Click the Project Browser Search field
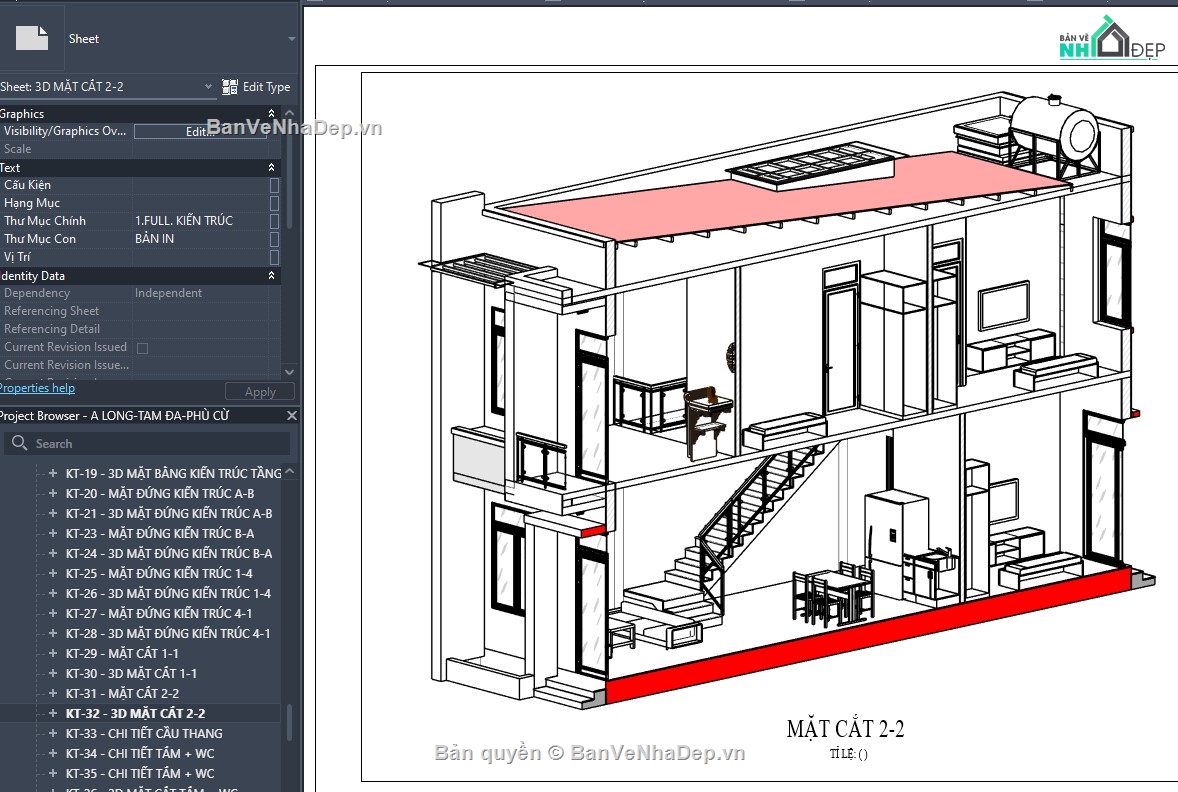1178x792 pixels. pos(146,443)
